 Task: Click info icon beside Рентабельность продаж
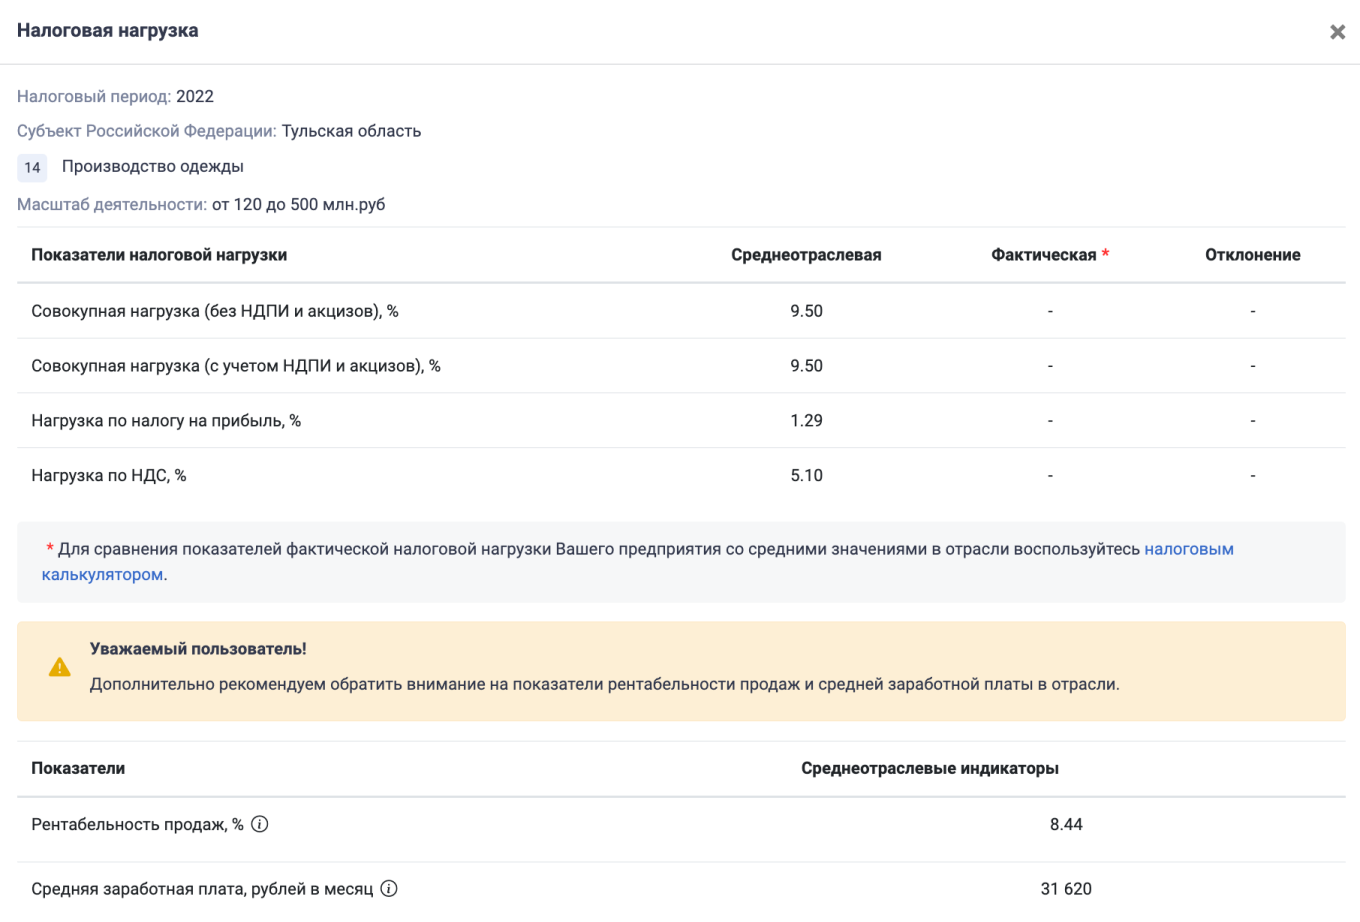tap(260, 824)
